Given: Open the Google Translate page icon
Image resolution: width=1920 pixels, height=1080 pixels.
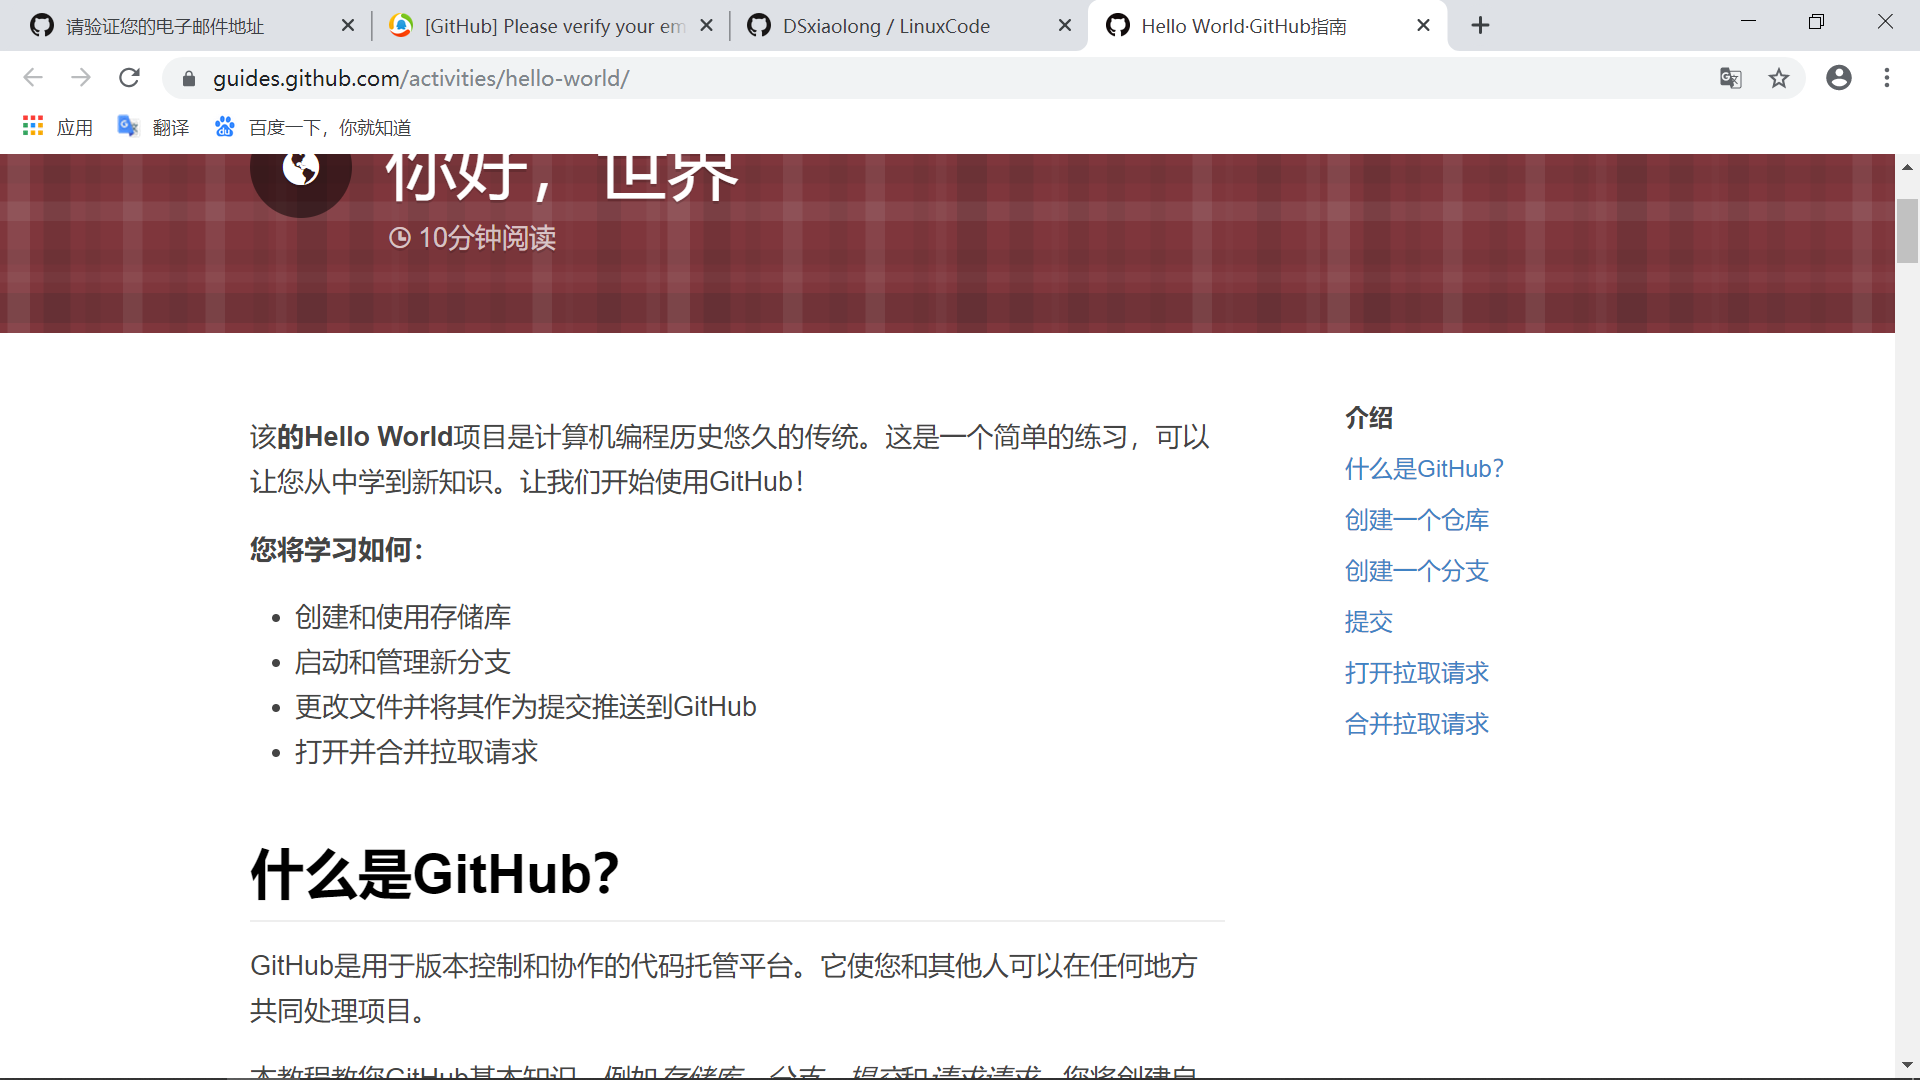Looking at the screenshot, I should 1731,78.
